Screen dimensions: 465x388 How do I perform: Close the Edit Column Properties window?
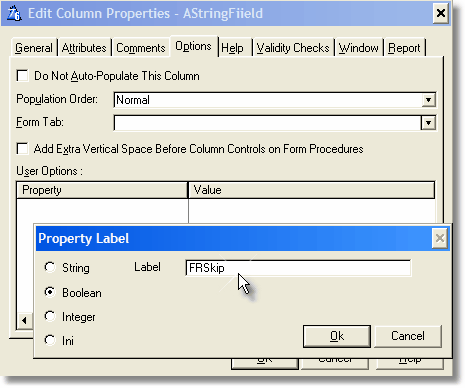click(441, 13)
